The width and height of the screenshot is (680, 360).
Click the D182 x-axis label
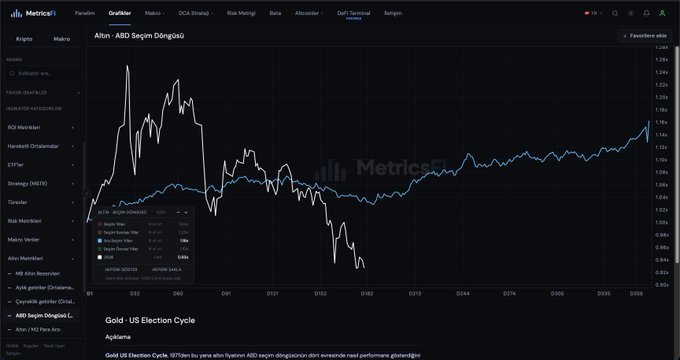367,294
